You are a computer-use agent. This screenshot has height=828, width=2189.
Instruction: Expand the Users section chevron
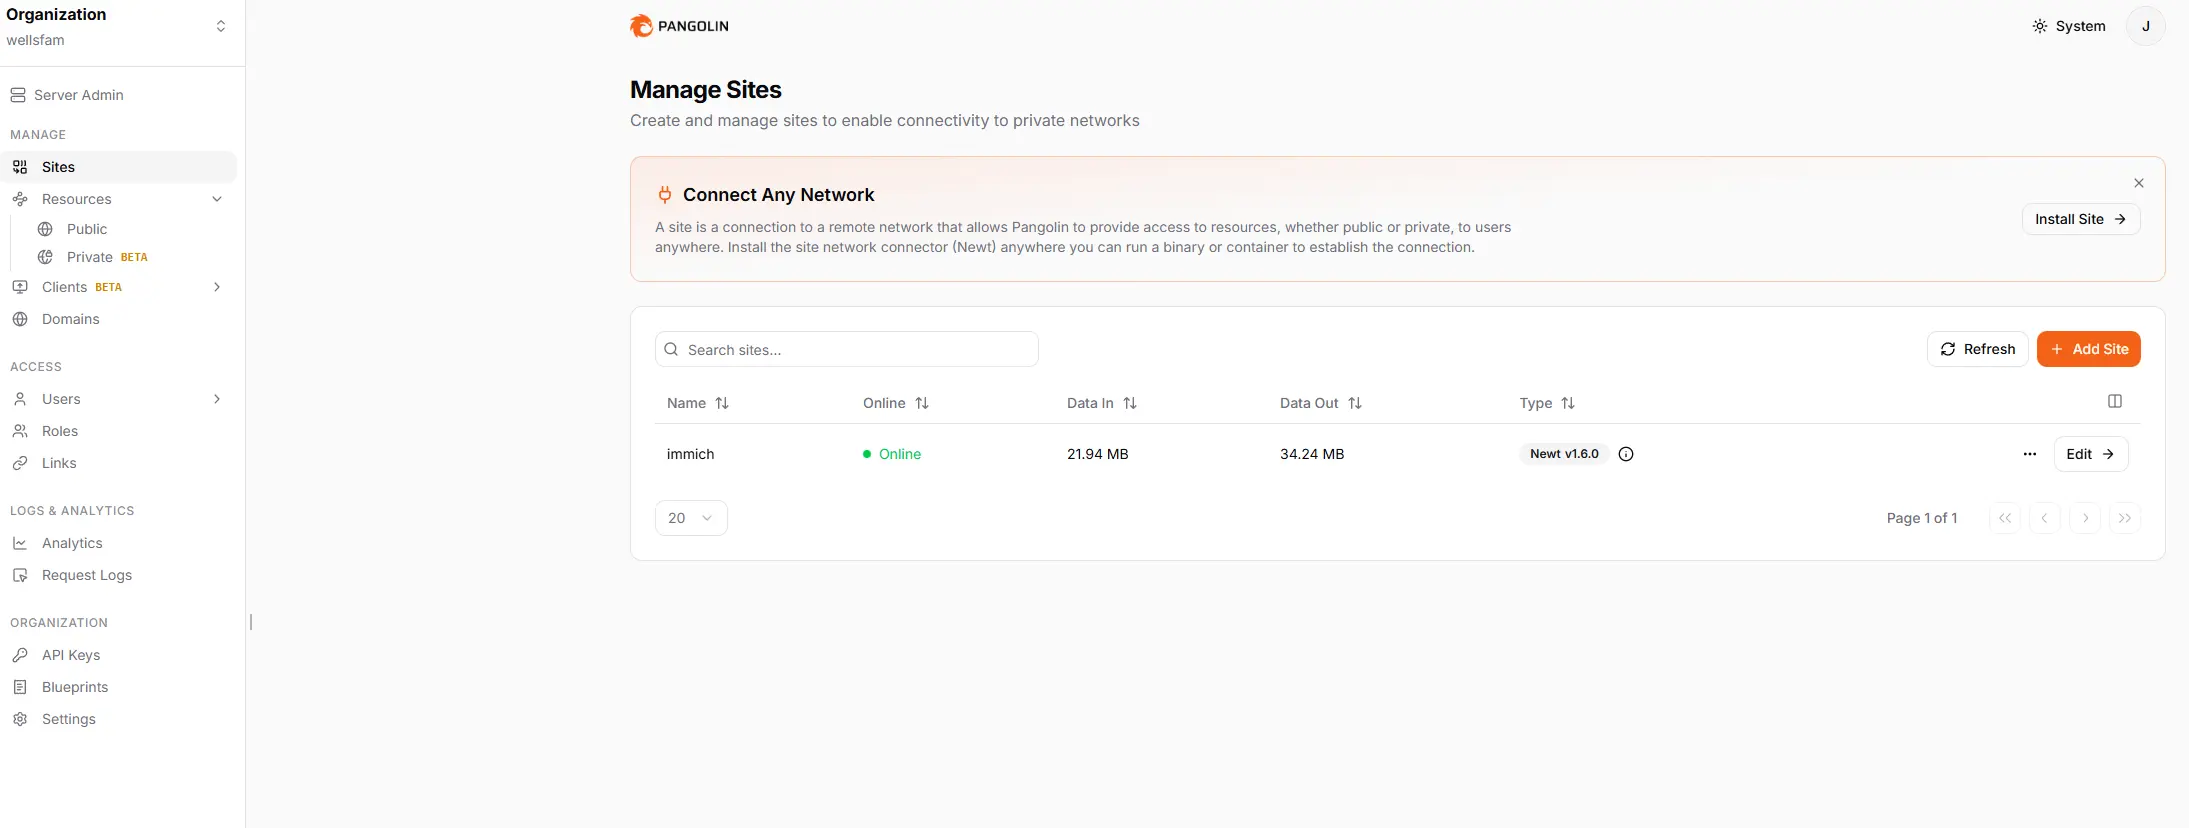coord(217,399)
